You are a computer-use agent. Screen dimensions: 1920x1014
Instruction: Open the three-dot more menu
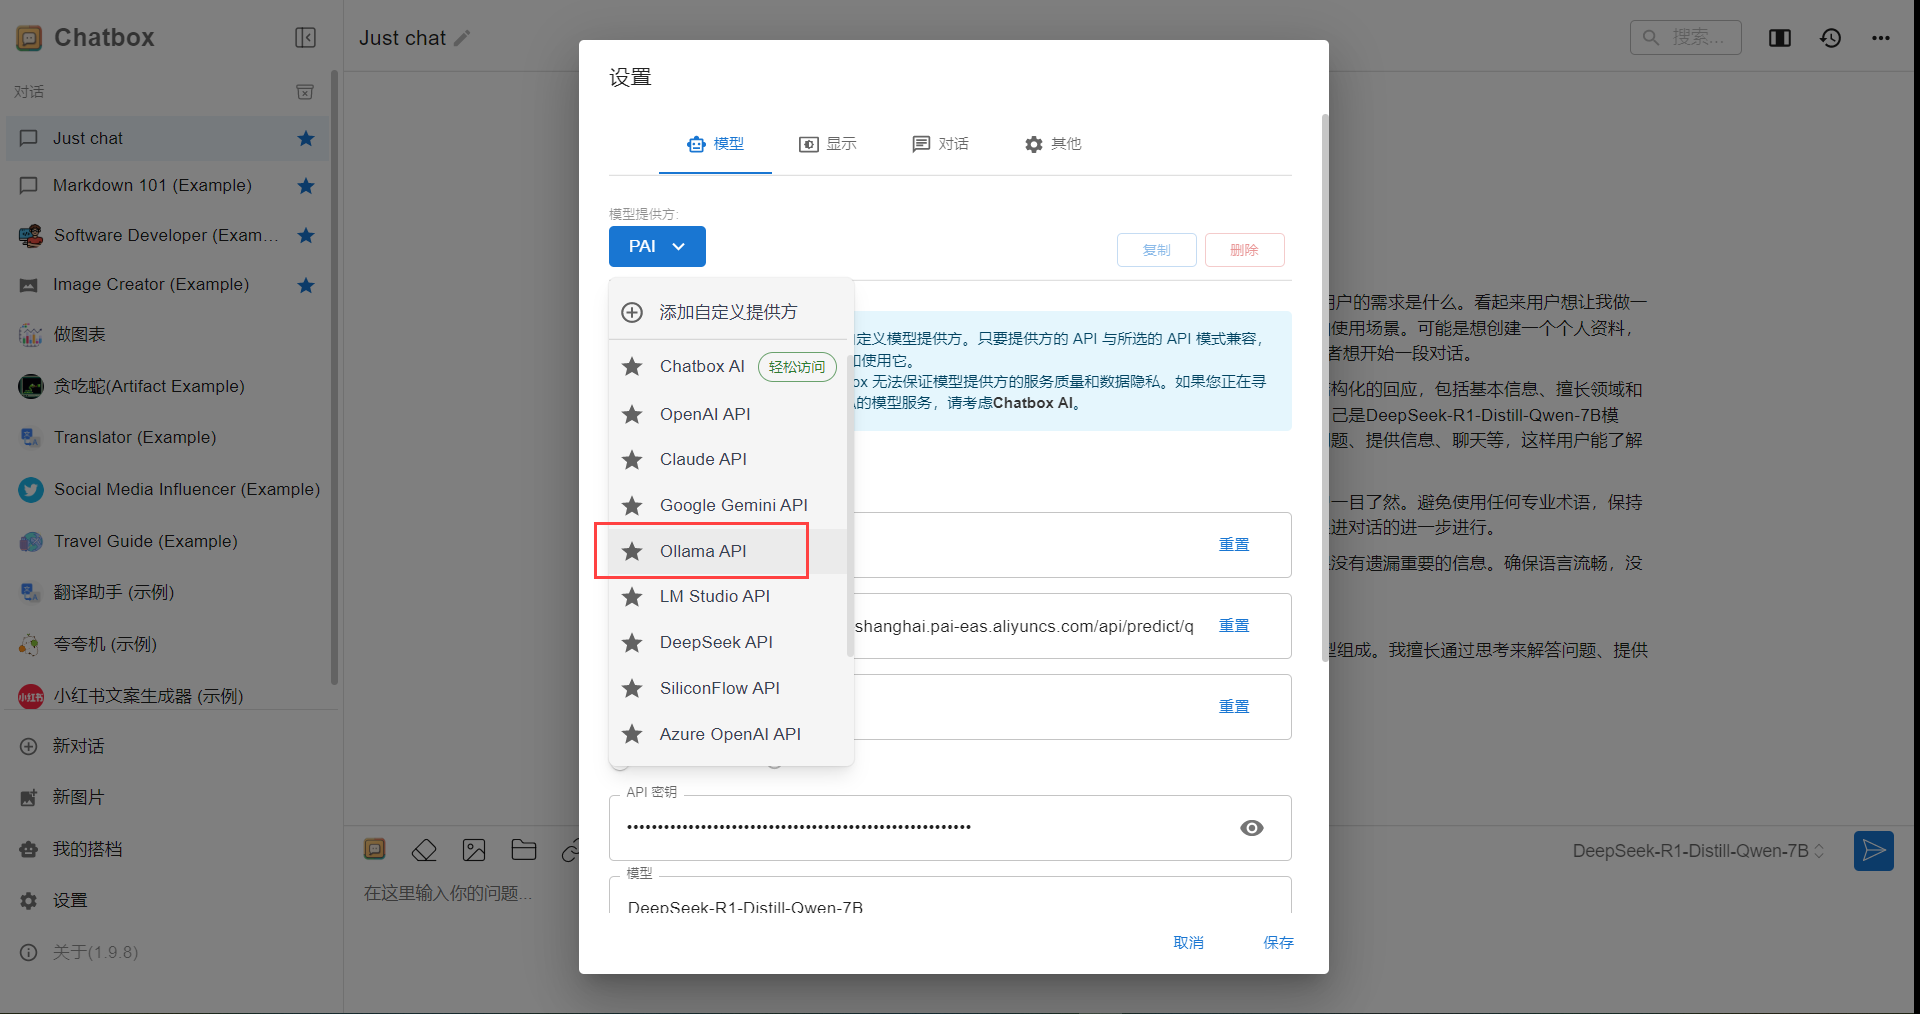(x=1881, y=38)
